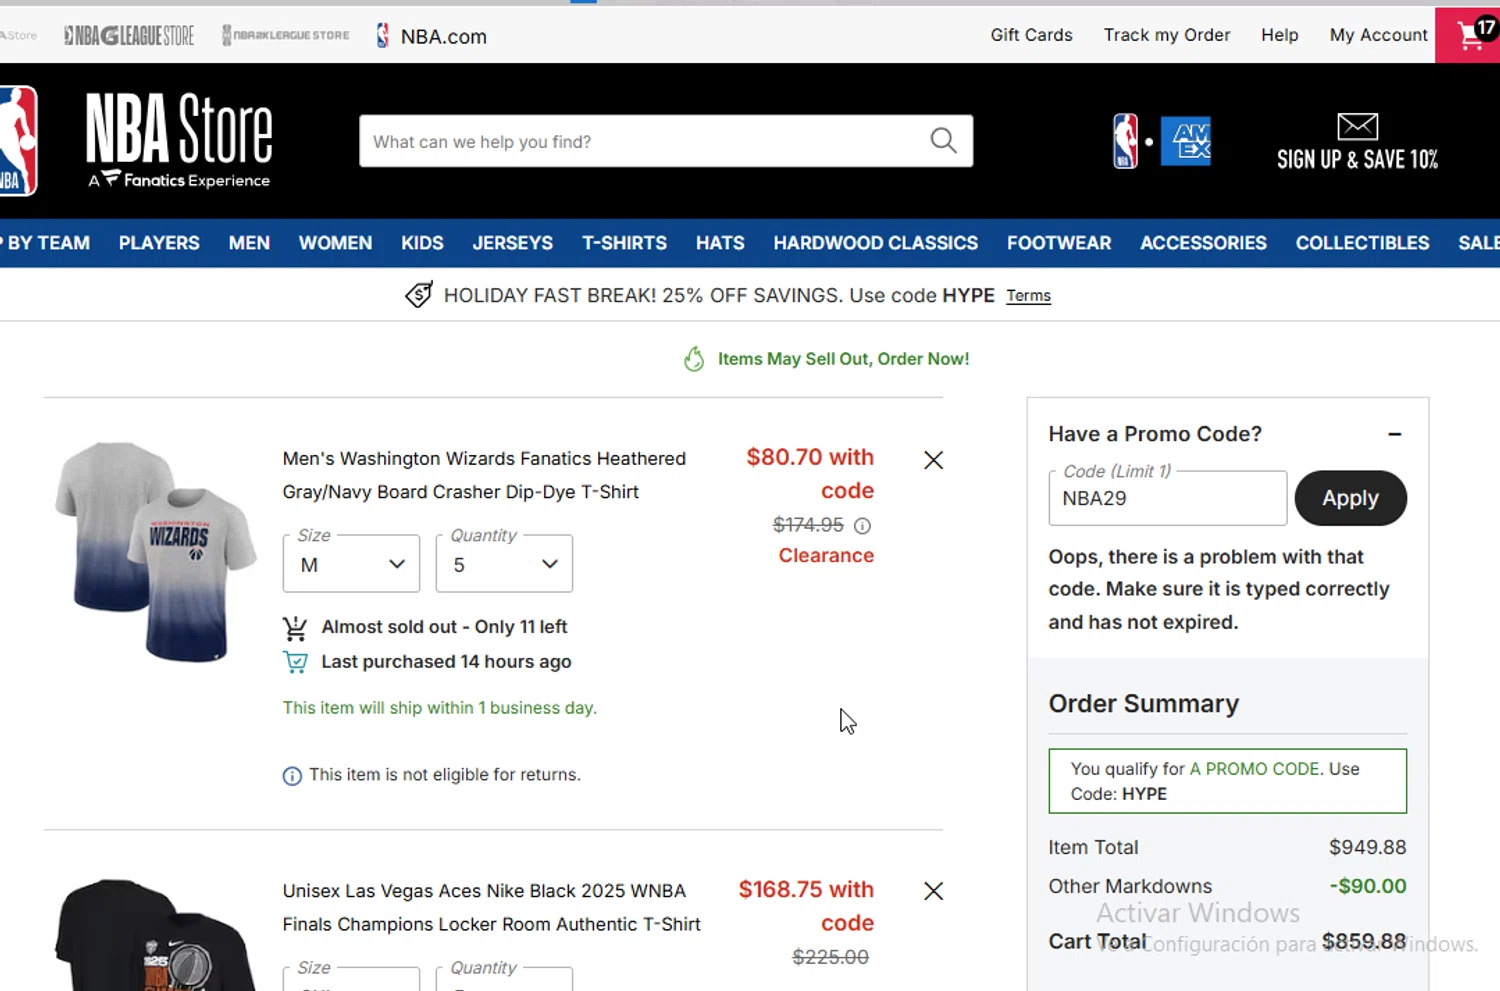The width and height of the screenshot is (1500, 991).
Task: Open the COLLECTIBLES menu
Action: tap(1362, 243)
